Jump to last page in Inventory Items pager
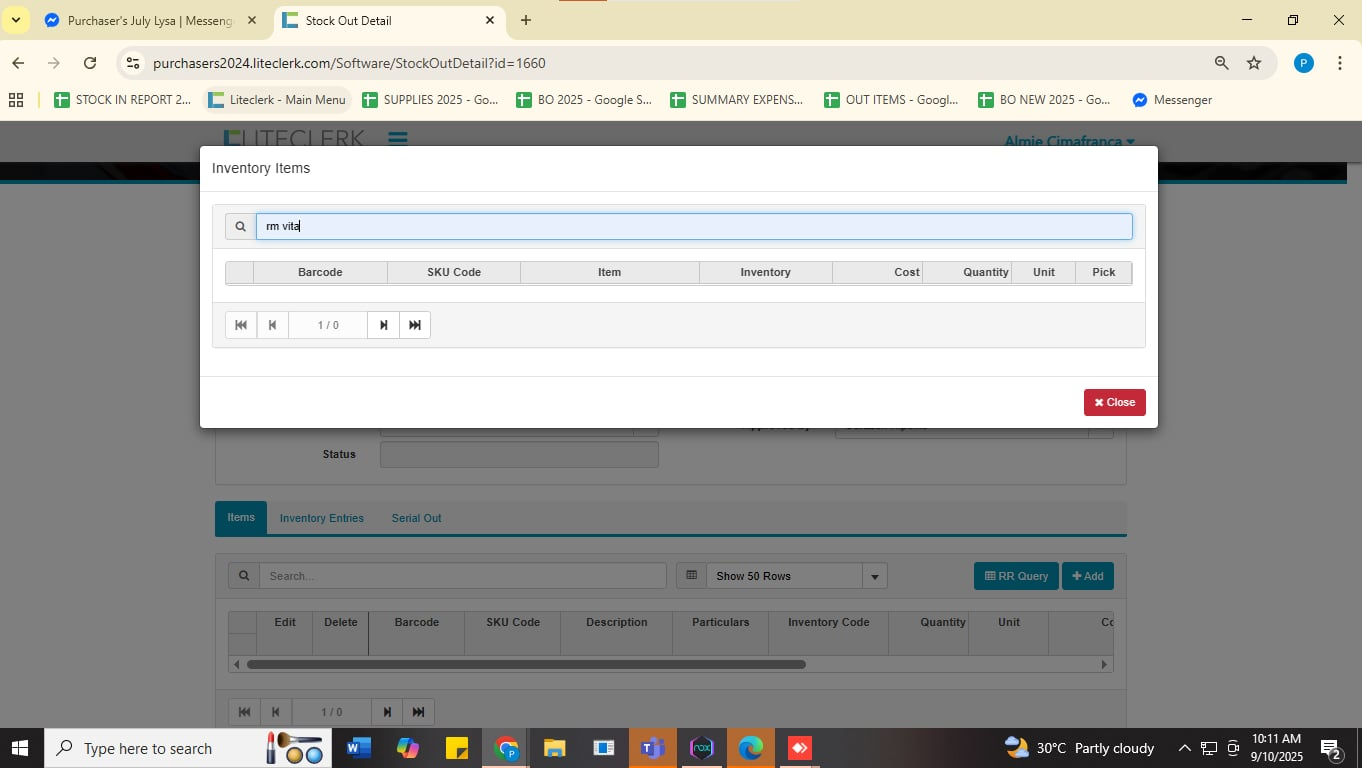 (415, 325)
